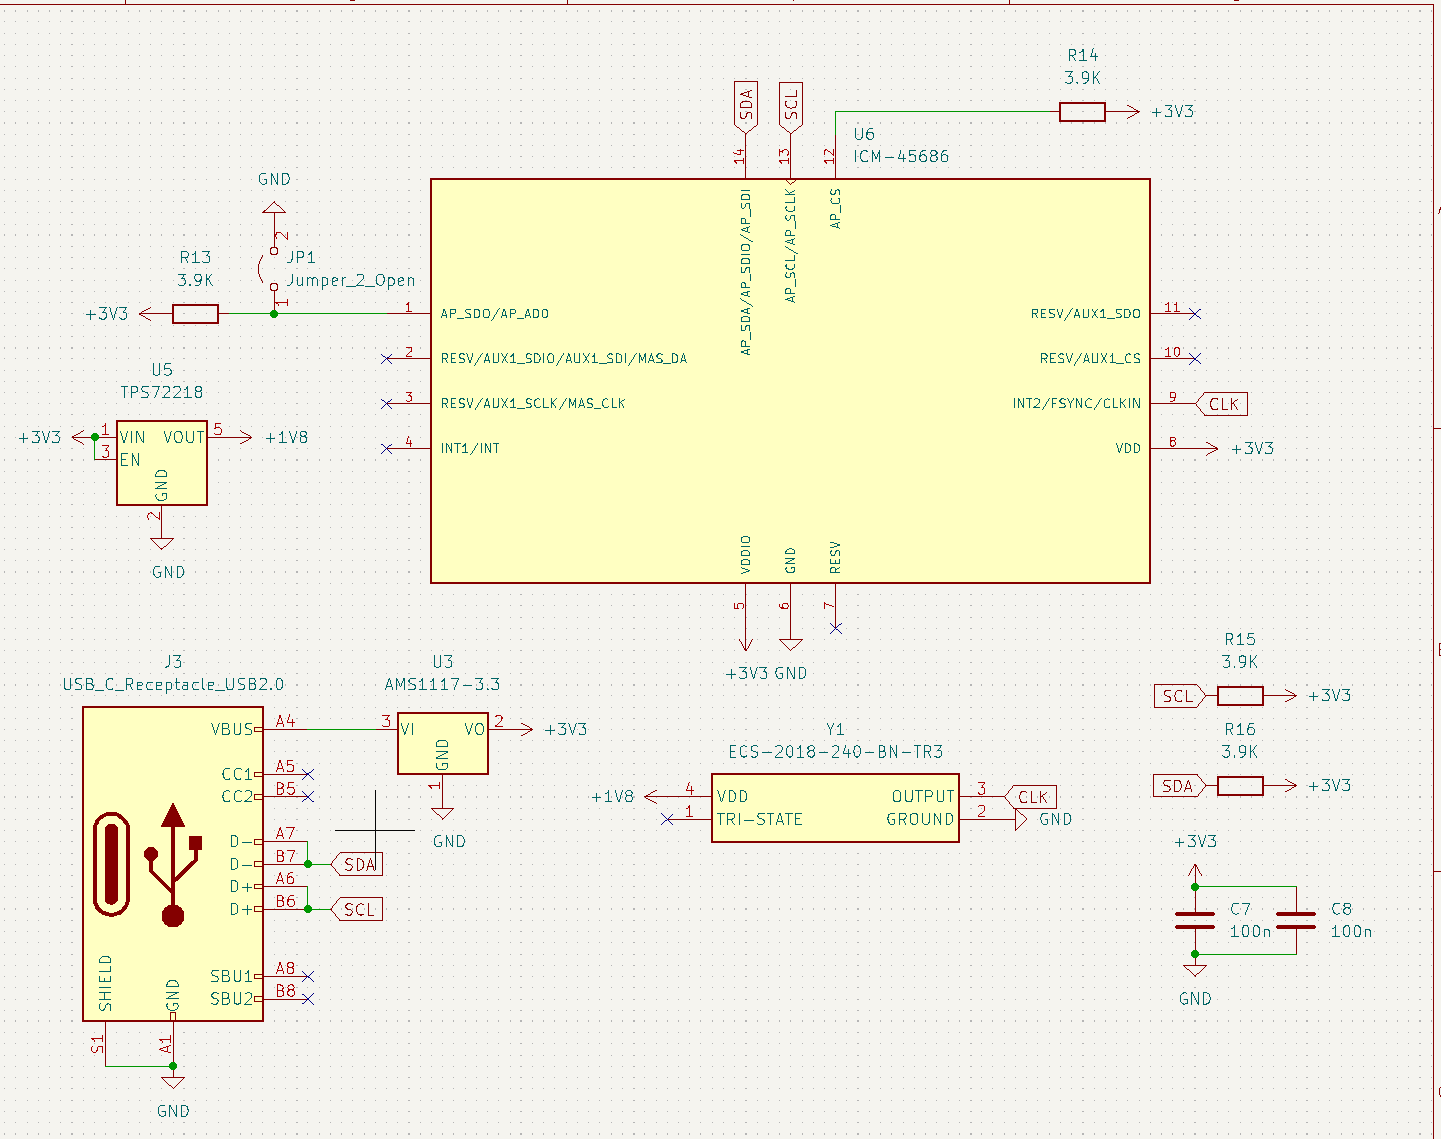Click the SDA global label above pin 14
The width and height of the screenshot is (1441, 1139).
(746, 106)
